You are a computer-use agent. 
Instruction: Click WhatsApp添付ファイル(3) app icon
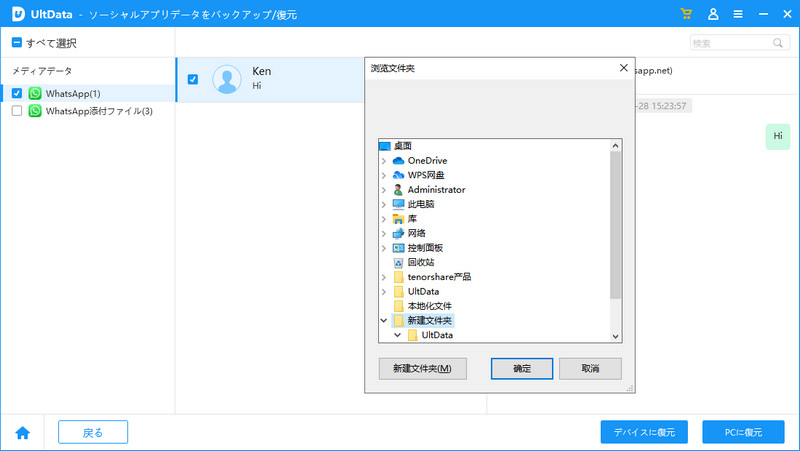[x=35, y=111]
